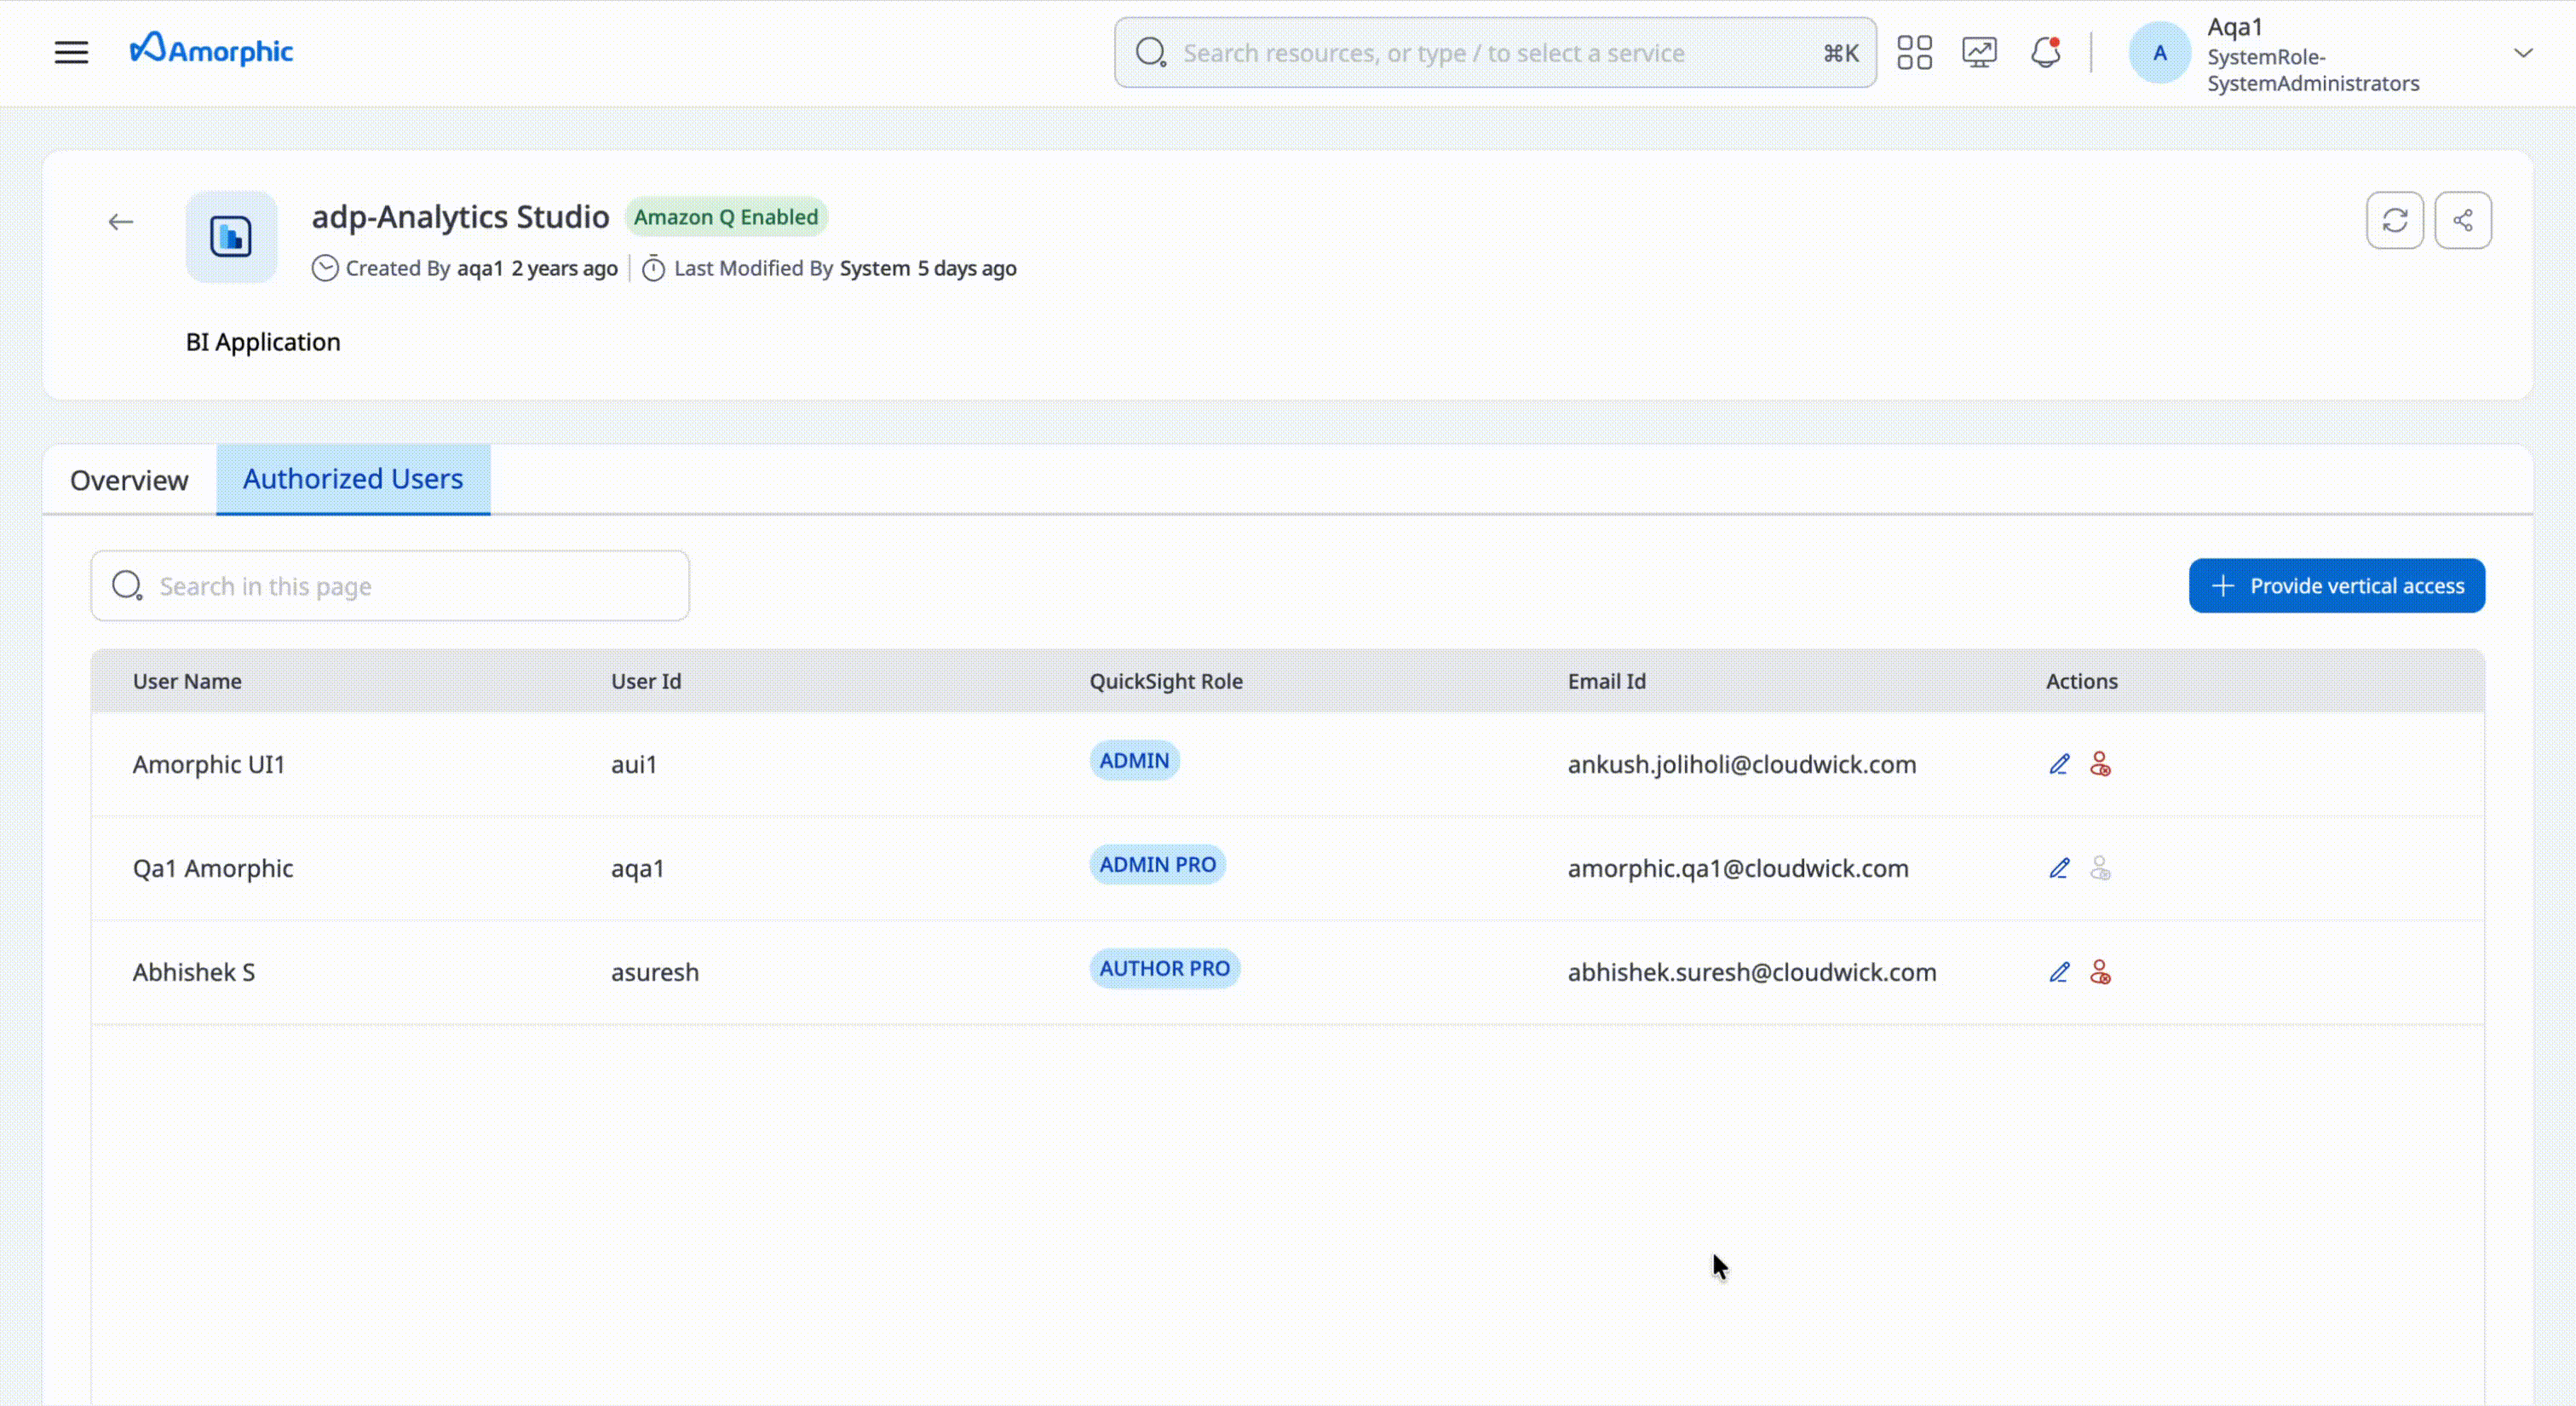
Task: Remove user access for Amorphic UI1
Action: coord(2100,765)
